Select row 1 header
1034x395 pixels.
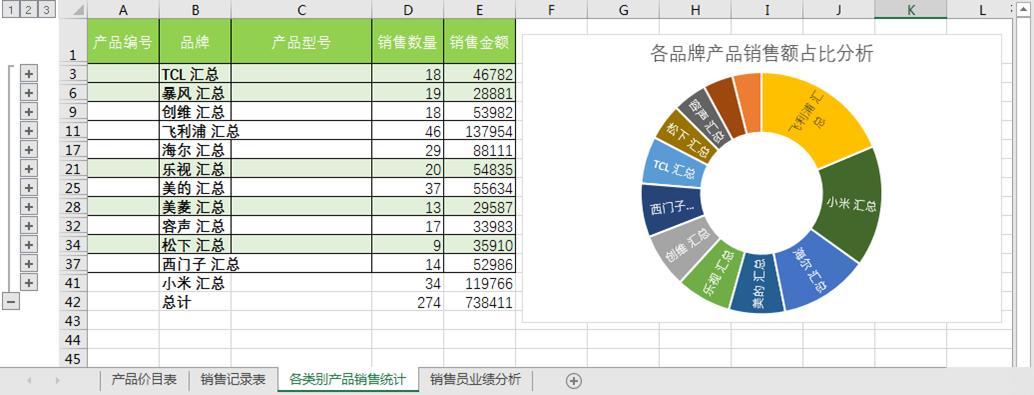pyautogui.click(x=73, y=41)
